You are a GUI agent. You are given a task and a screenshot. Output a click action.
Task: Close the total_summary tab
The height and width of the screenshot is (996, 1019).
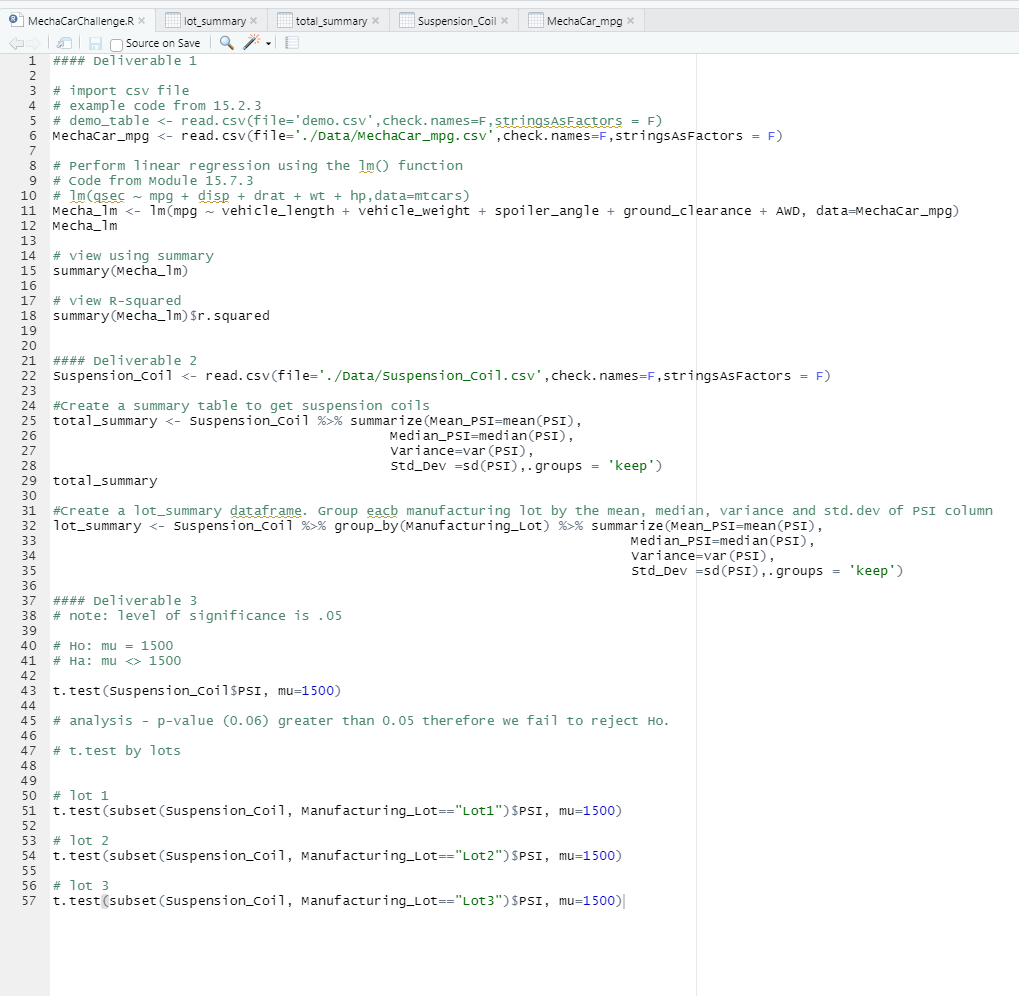coord(374,19)
